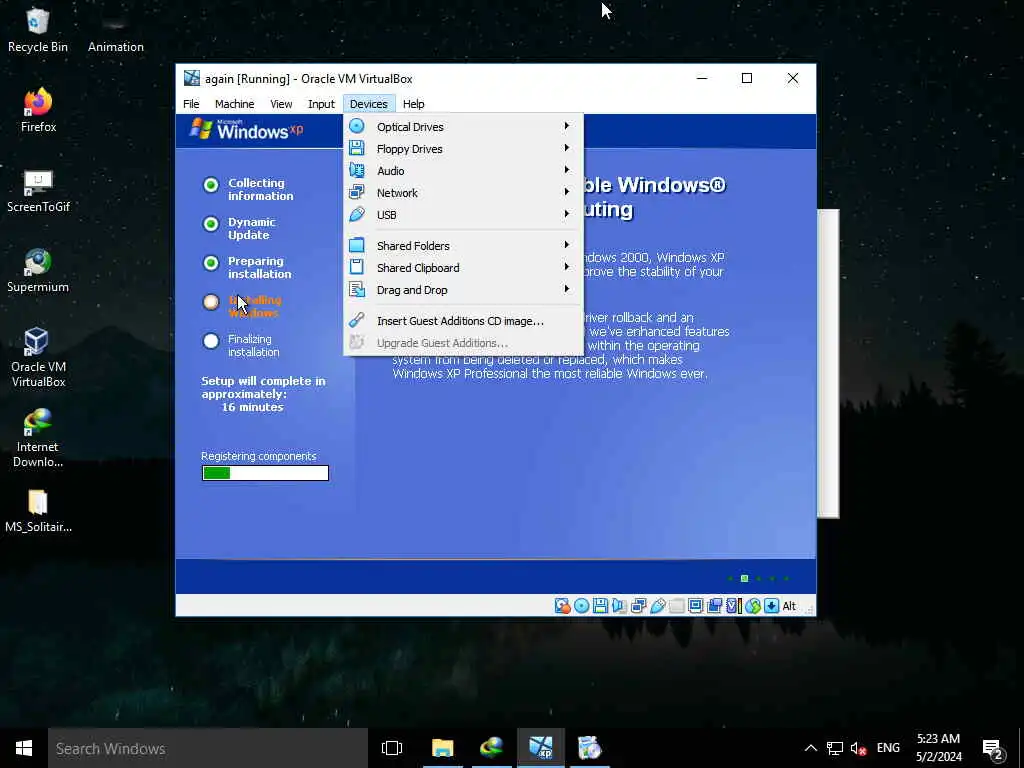1024x768 pixels.
Task: Expand the Shared Folders submenu arrow
Action: coord(566,245)
